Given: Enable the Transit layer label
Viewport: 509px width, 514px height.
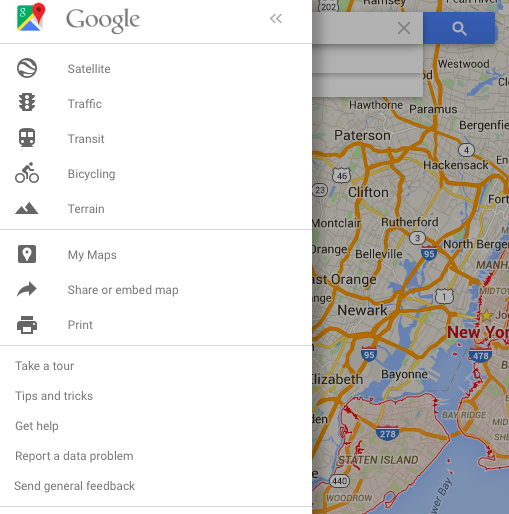Looking at the screenshot, I should (x=86, y=139).
